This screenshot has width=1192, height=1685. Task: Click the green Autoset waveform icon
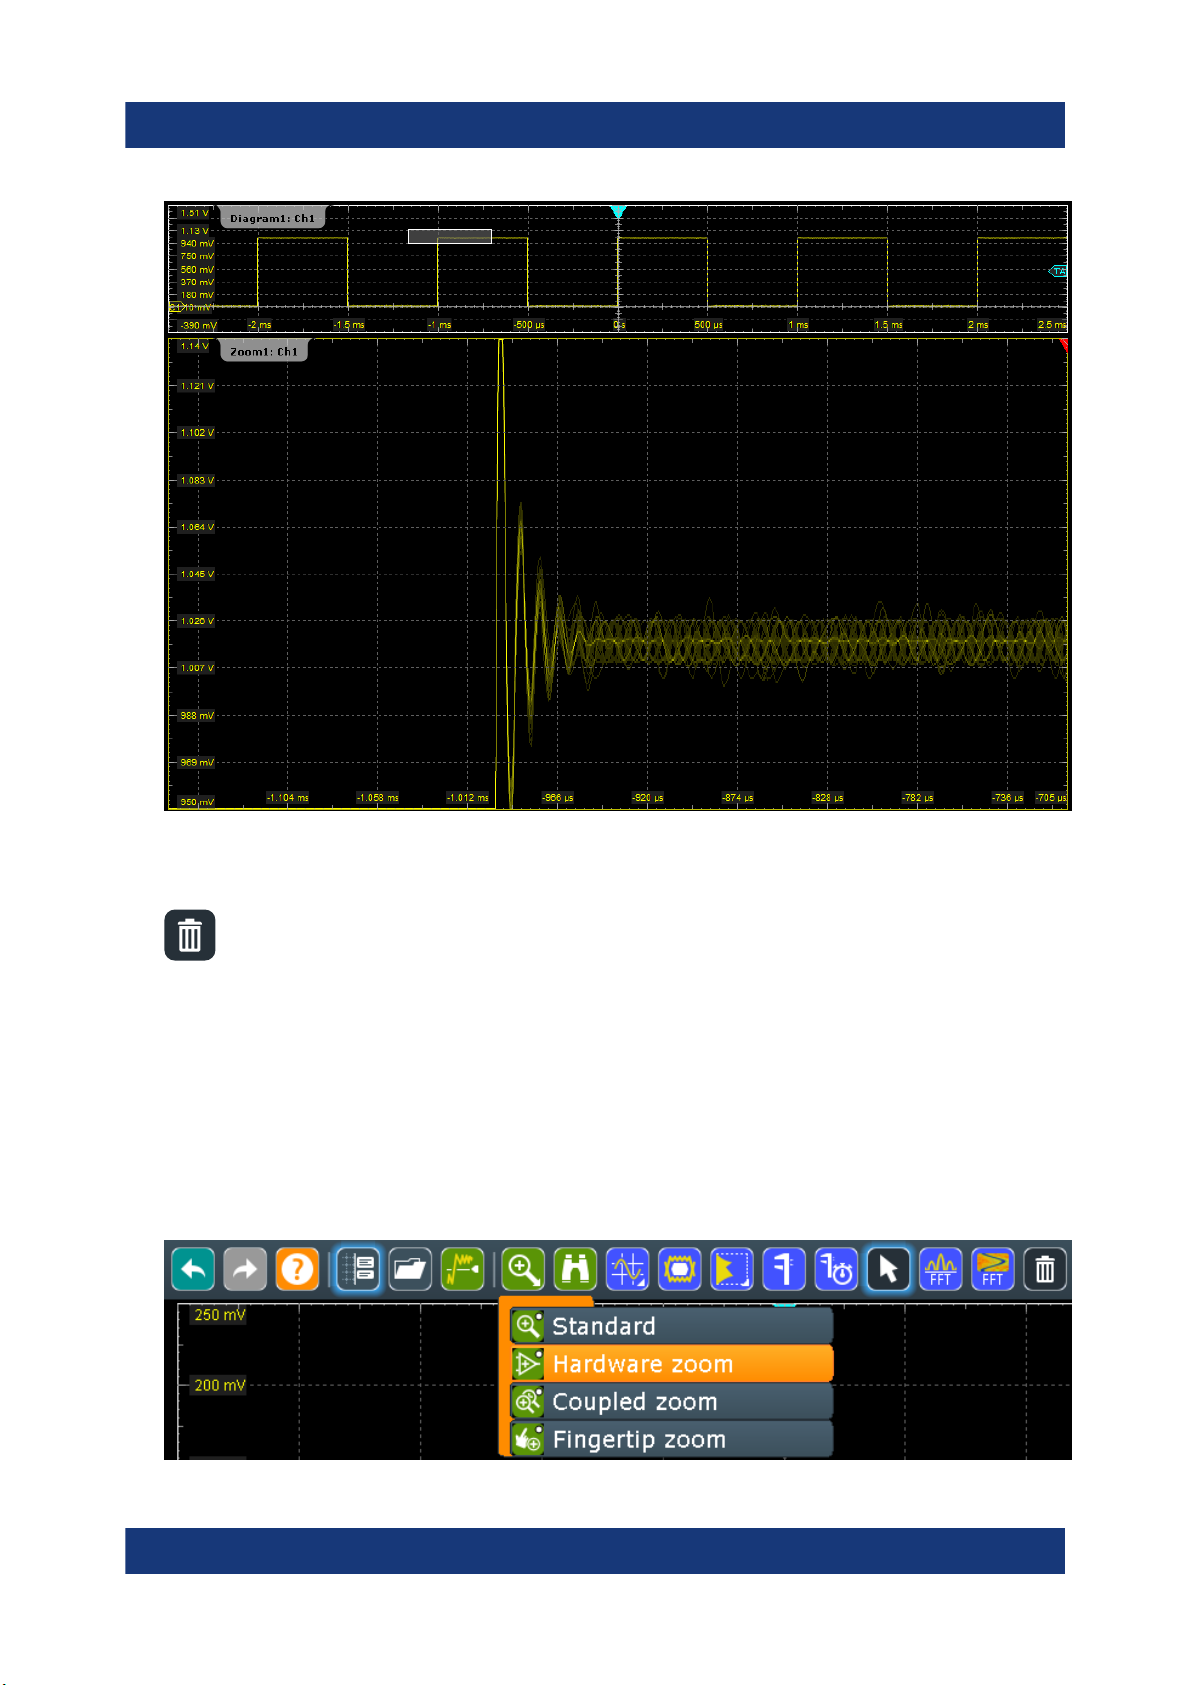[462, 1270]
